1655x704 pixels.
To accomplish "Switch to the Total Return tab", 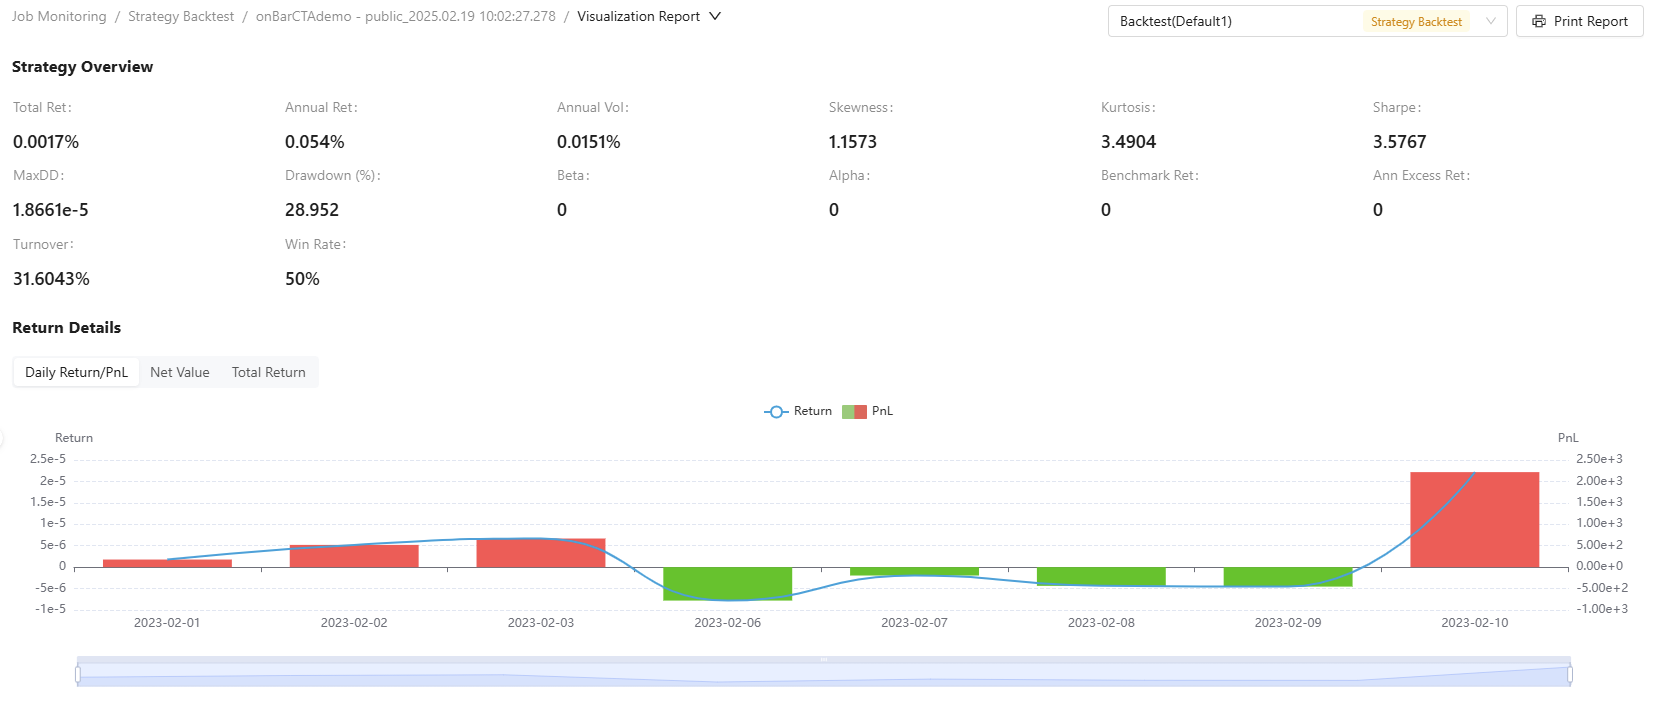I will 269,372.
